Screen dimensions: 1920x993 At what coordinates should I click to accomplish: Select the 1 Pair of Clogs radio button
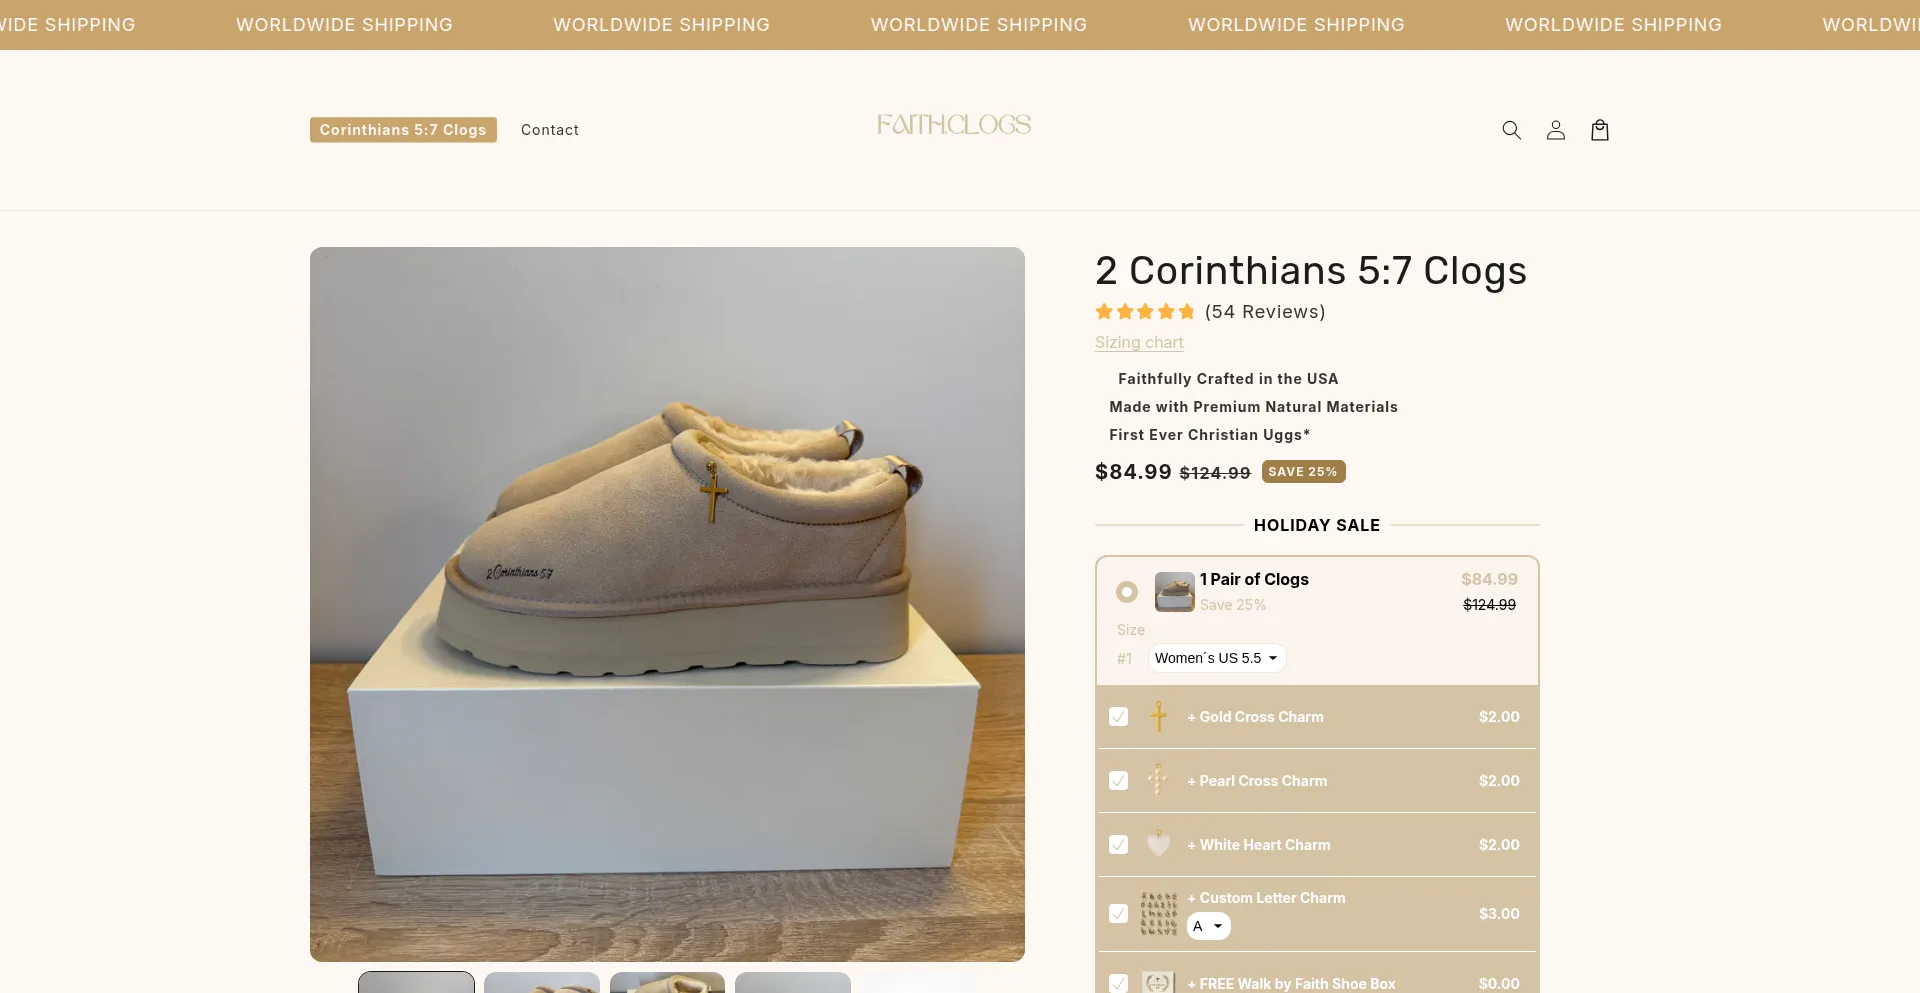pos(1127,592)
